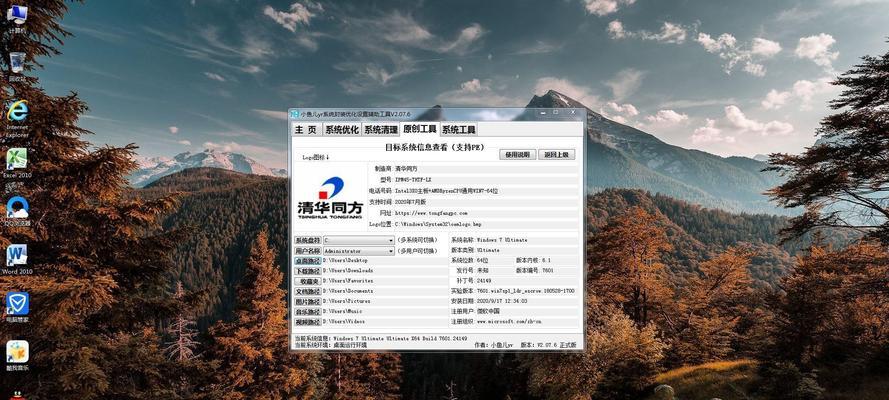Open the 系统清理 tab
Screen dimensions: 889x400
pyautogui.click(x=380, y=129)
